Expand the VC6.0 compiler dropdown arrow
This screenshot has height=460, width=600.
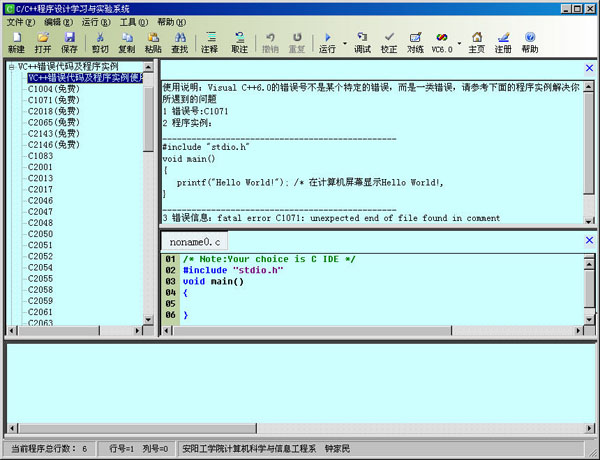[458, 42]
